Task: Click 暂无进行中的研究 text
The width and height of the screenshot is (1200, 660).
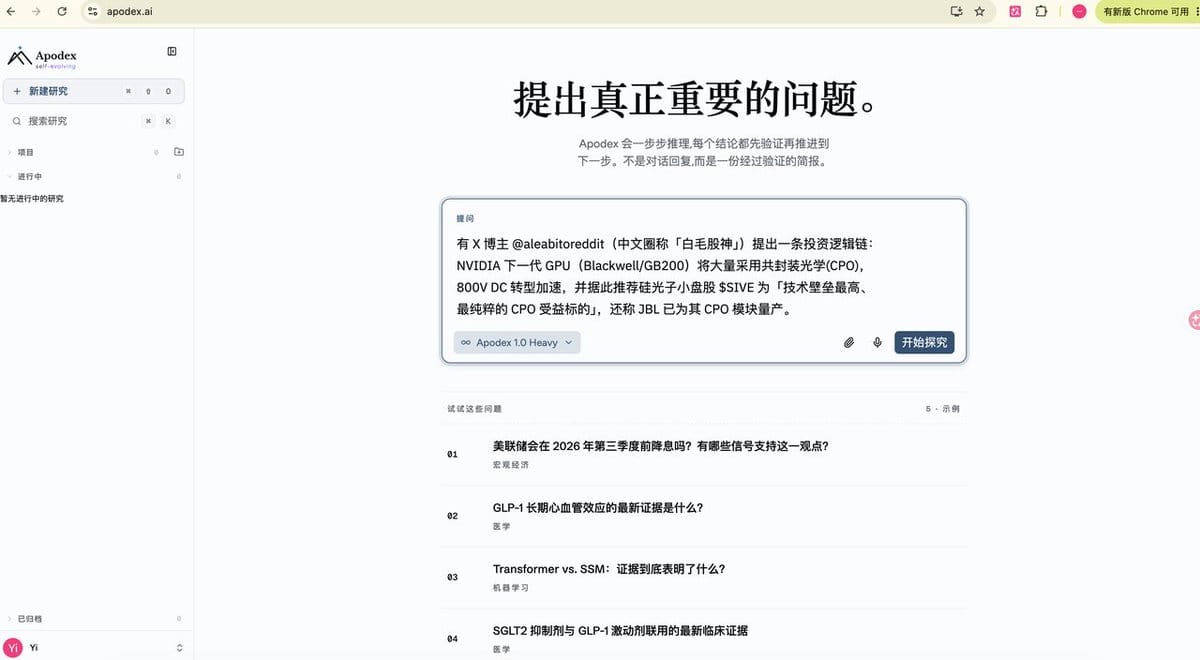Action: click(x=32, y=198)
